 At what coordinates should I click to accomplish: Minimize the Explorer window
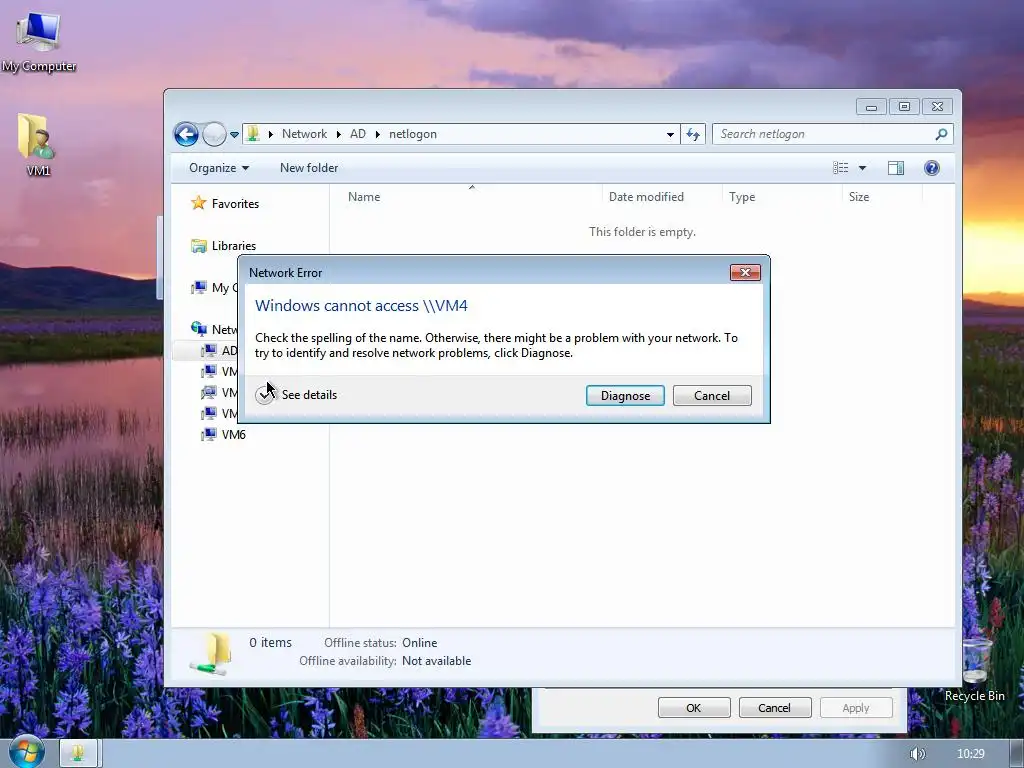[871, 106]
